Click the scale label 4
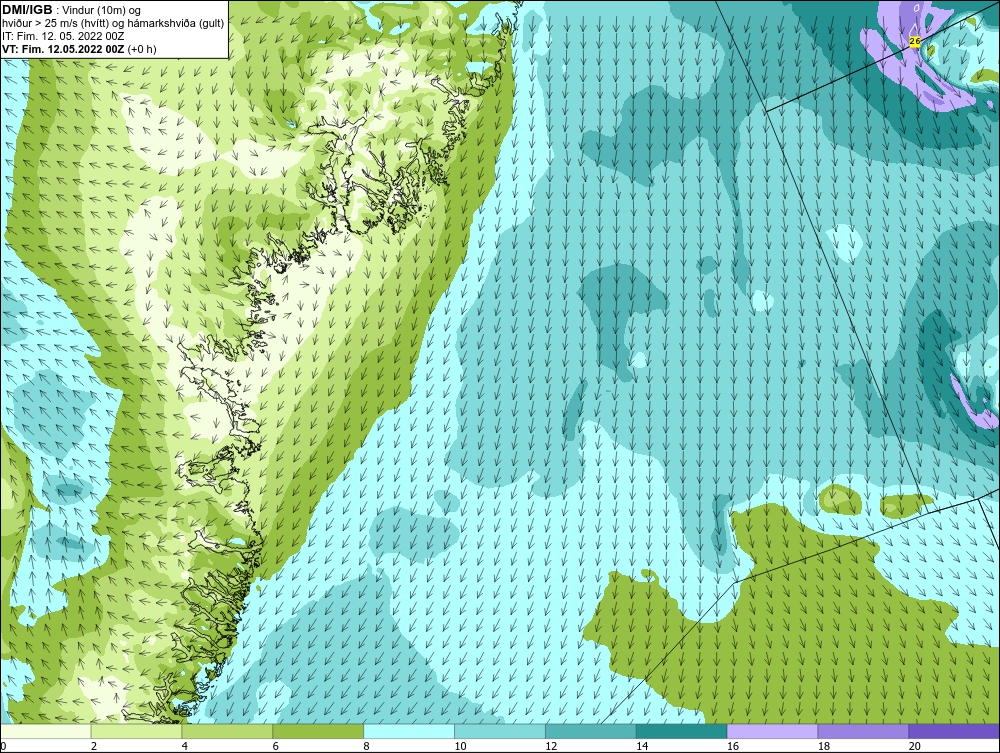The image size is (1000, 753). (x=185, y=746)
